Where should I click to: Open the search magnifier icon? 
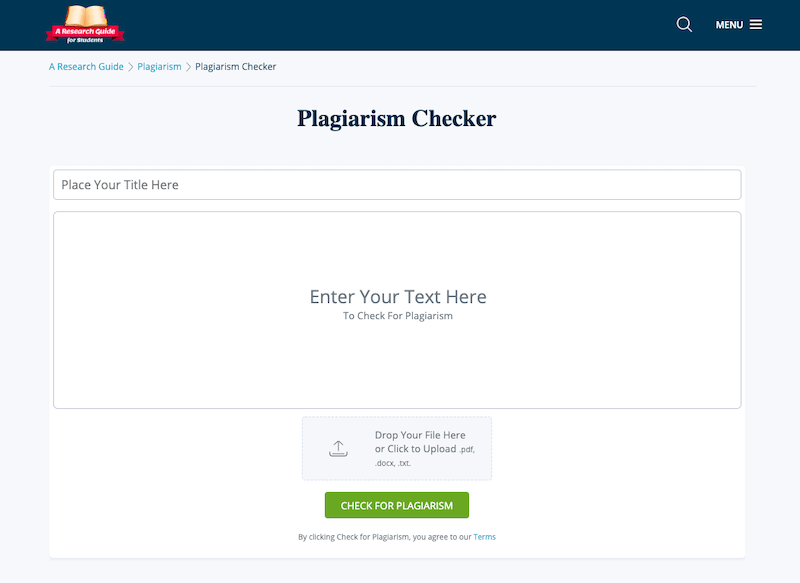click(x=684, y=24)
